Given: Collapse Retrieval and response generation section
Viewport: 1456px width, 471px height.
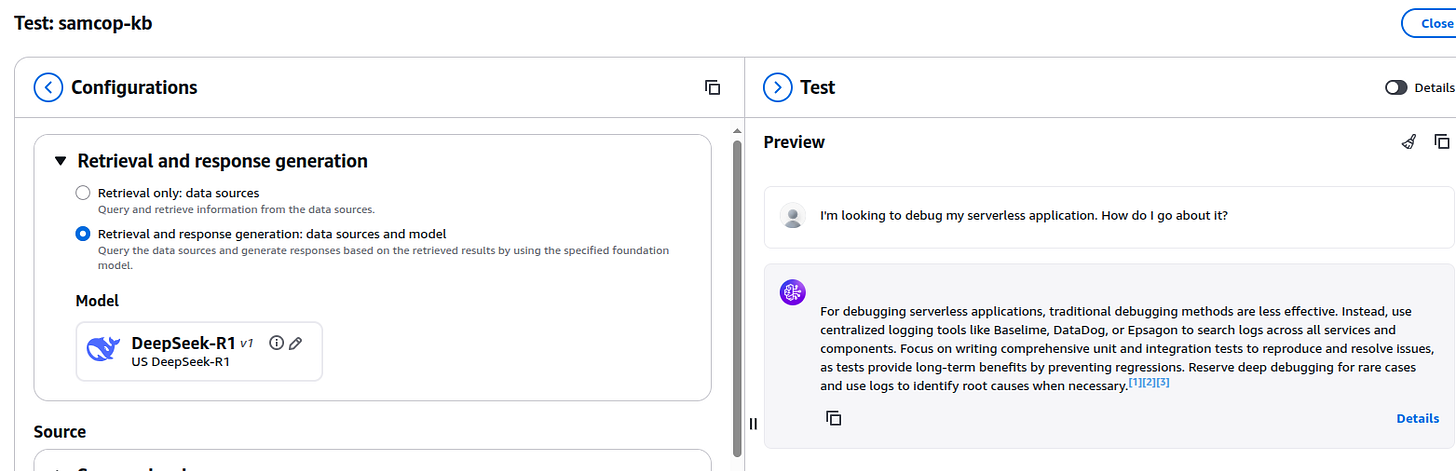Looking at the screenshot, I should coord(60,161).
